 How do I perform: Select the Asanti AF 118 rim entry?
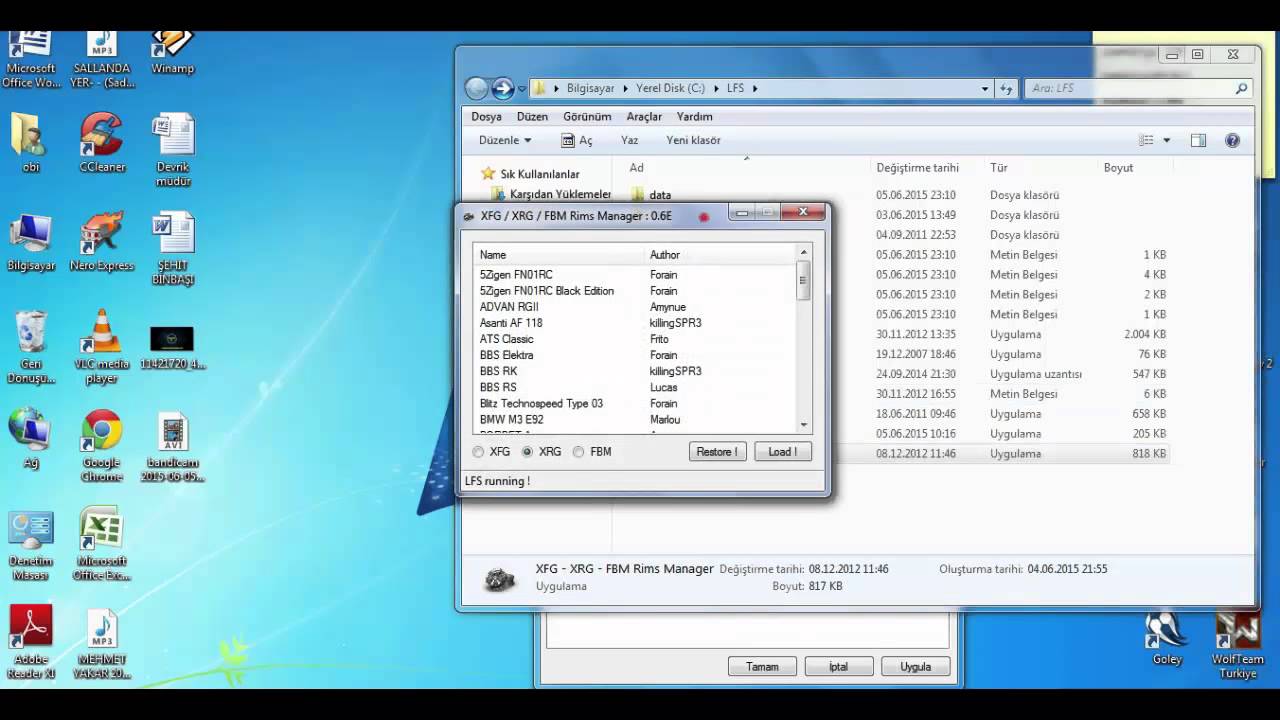[x=511, y=323]
